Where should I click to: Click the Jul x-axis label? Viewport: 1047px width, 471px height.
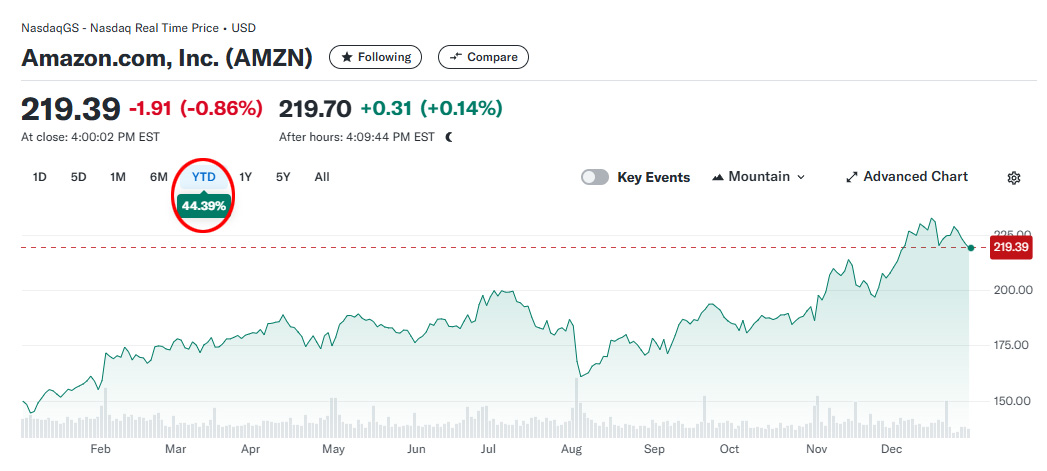click(488, 450)
